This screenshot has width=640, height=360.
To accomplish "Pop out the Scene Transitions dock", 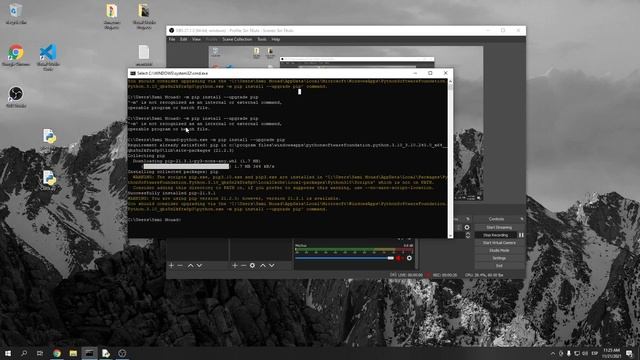I will pyautogui.click(x=468, y=219).
